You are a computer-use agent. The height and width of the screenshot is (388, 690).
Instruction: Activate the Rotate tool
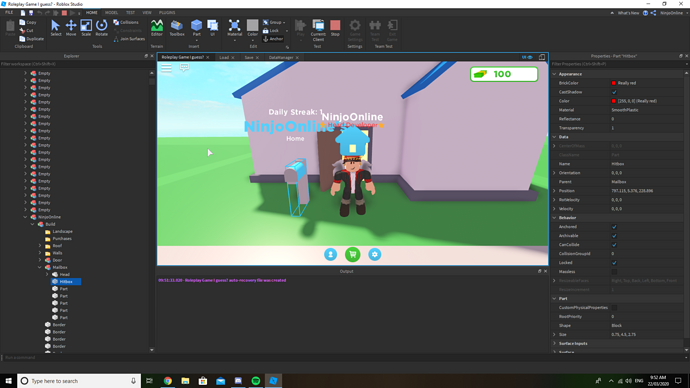click(x=102, y=28)
